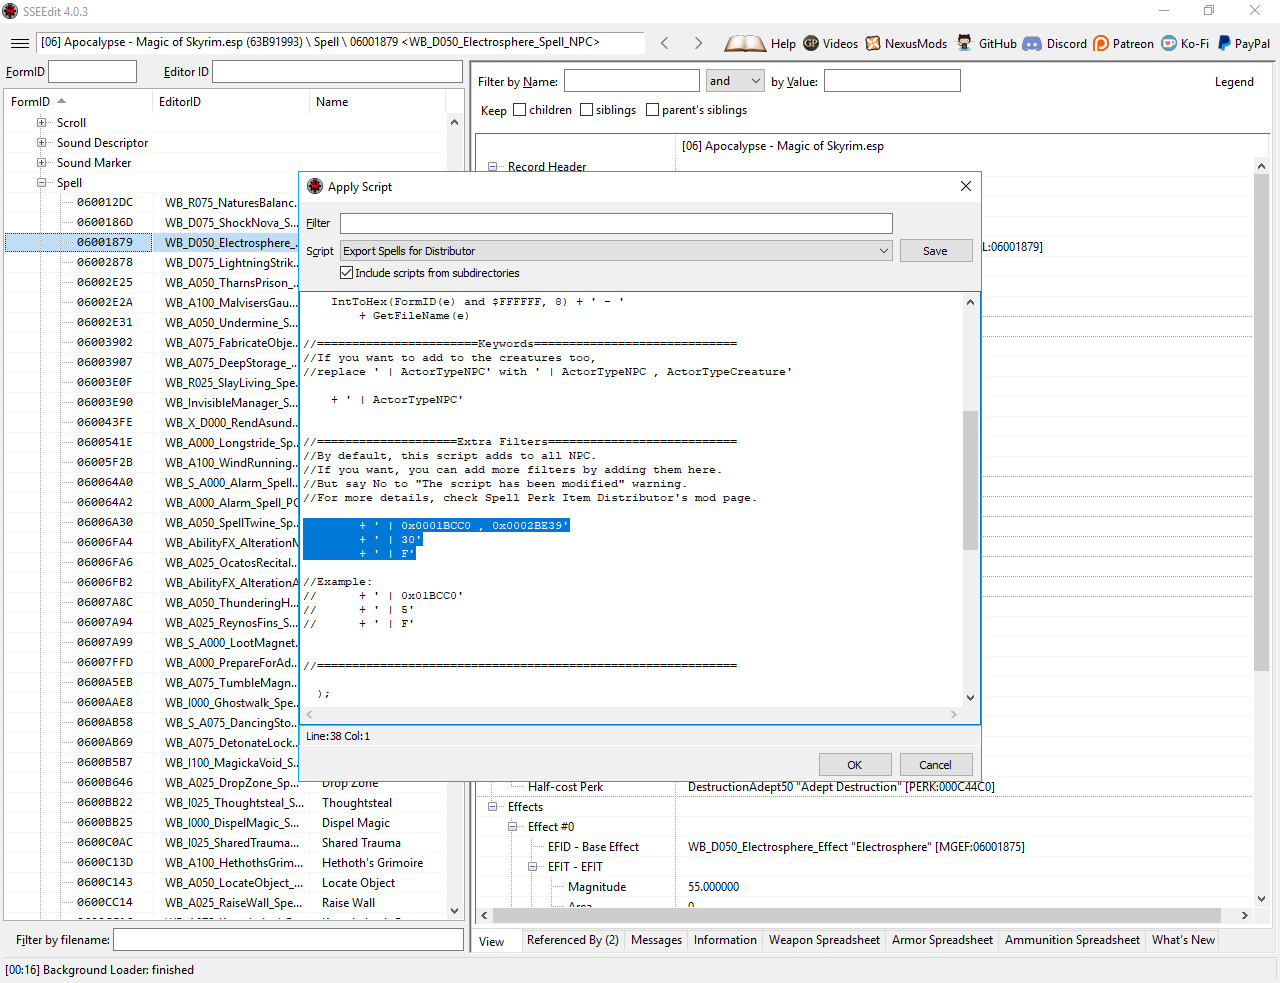The height and width of the screenshot is (983, 1280).
Task: Open the Weapon Spreadsheet tab
Action: point(824,940)
